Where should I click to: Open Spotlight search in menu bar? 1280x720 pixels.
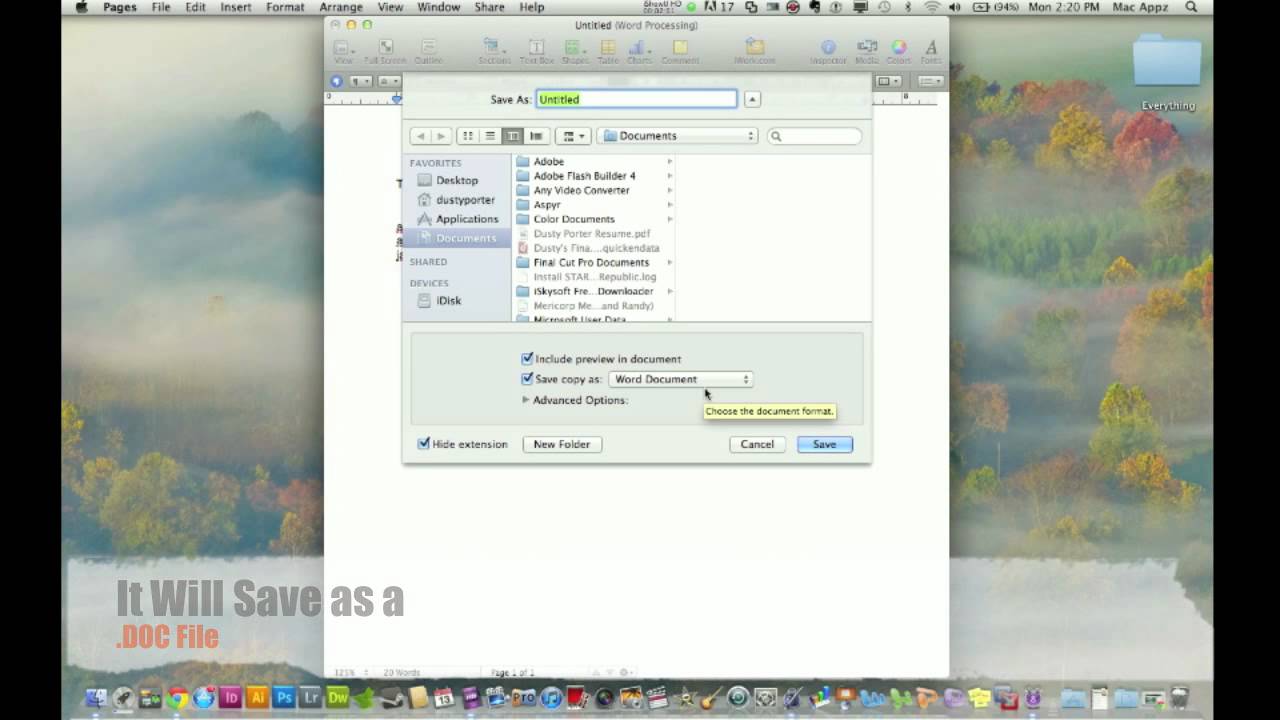coord(1191,7)
